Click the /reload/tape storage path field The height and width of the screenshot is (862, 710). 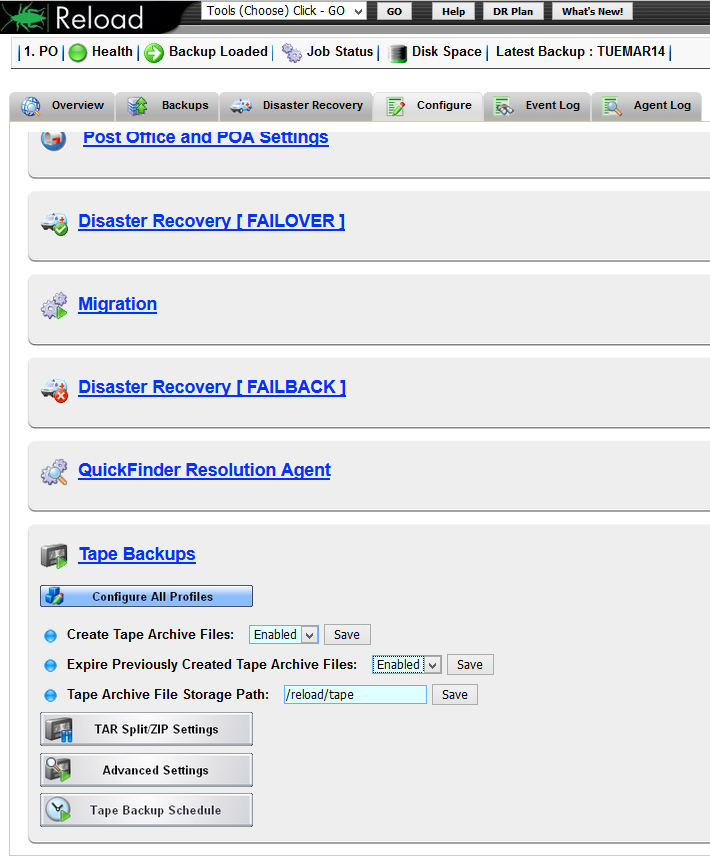pos(356,694)
